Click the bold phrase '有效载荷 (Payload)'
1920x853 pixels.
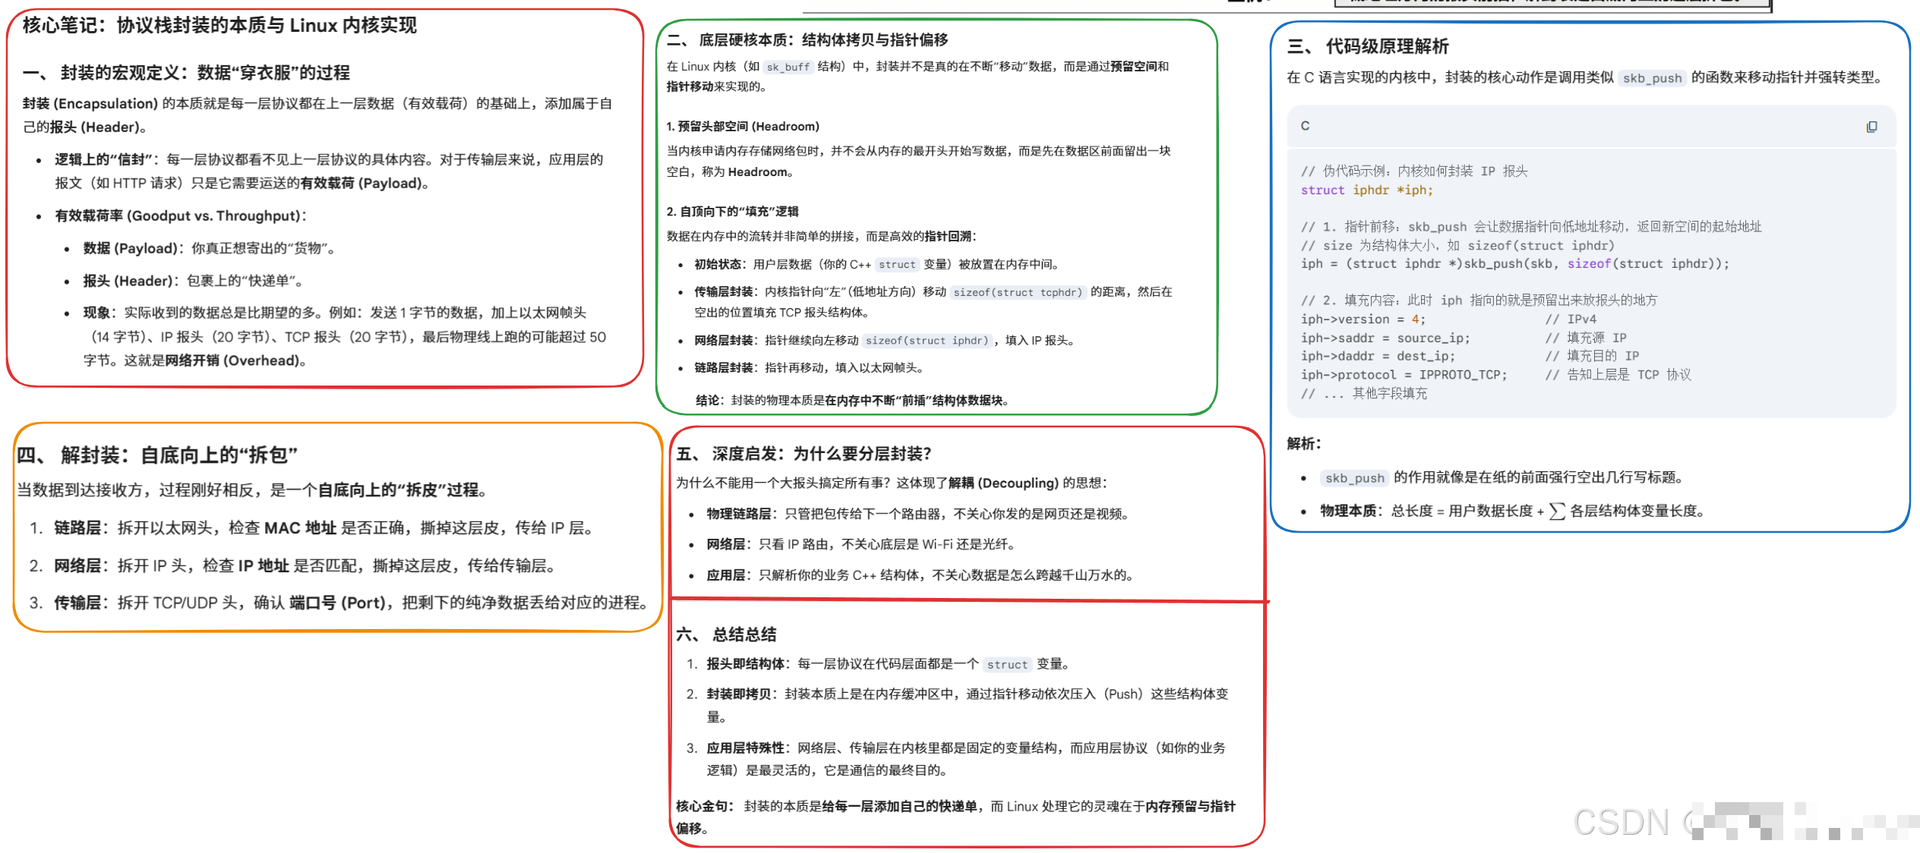[364, 183]
